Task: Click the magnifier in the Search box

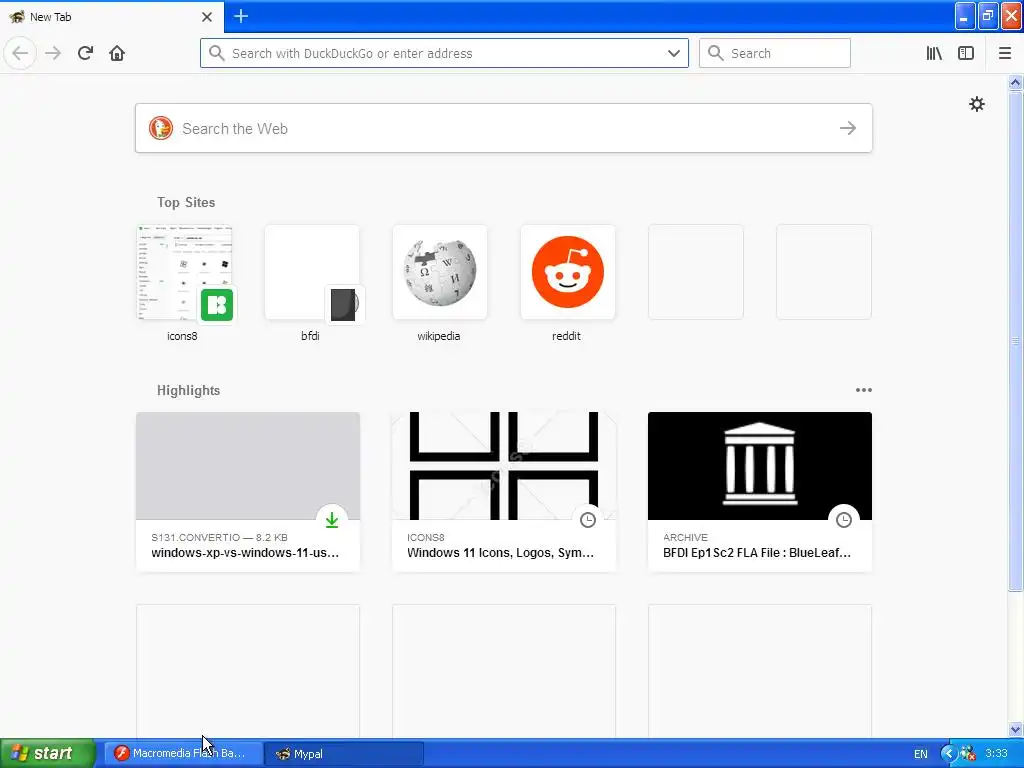Action: tap(716, 53)
